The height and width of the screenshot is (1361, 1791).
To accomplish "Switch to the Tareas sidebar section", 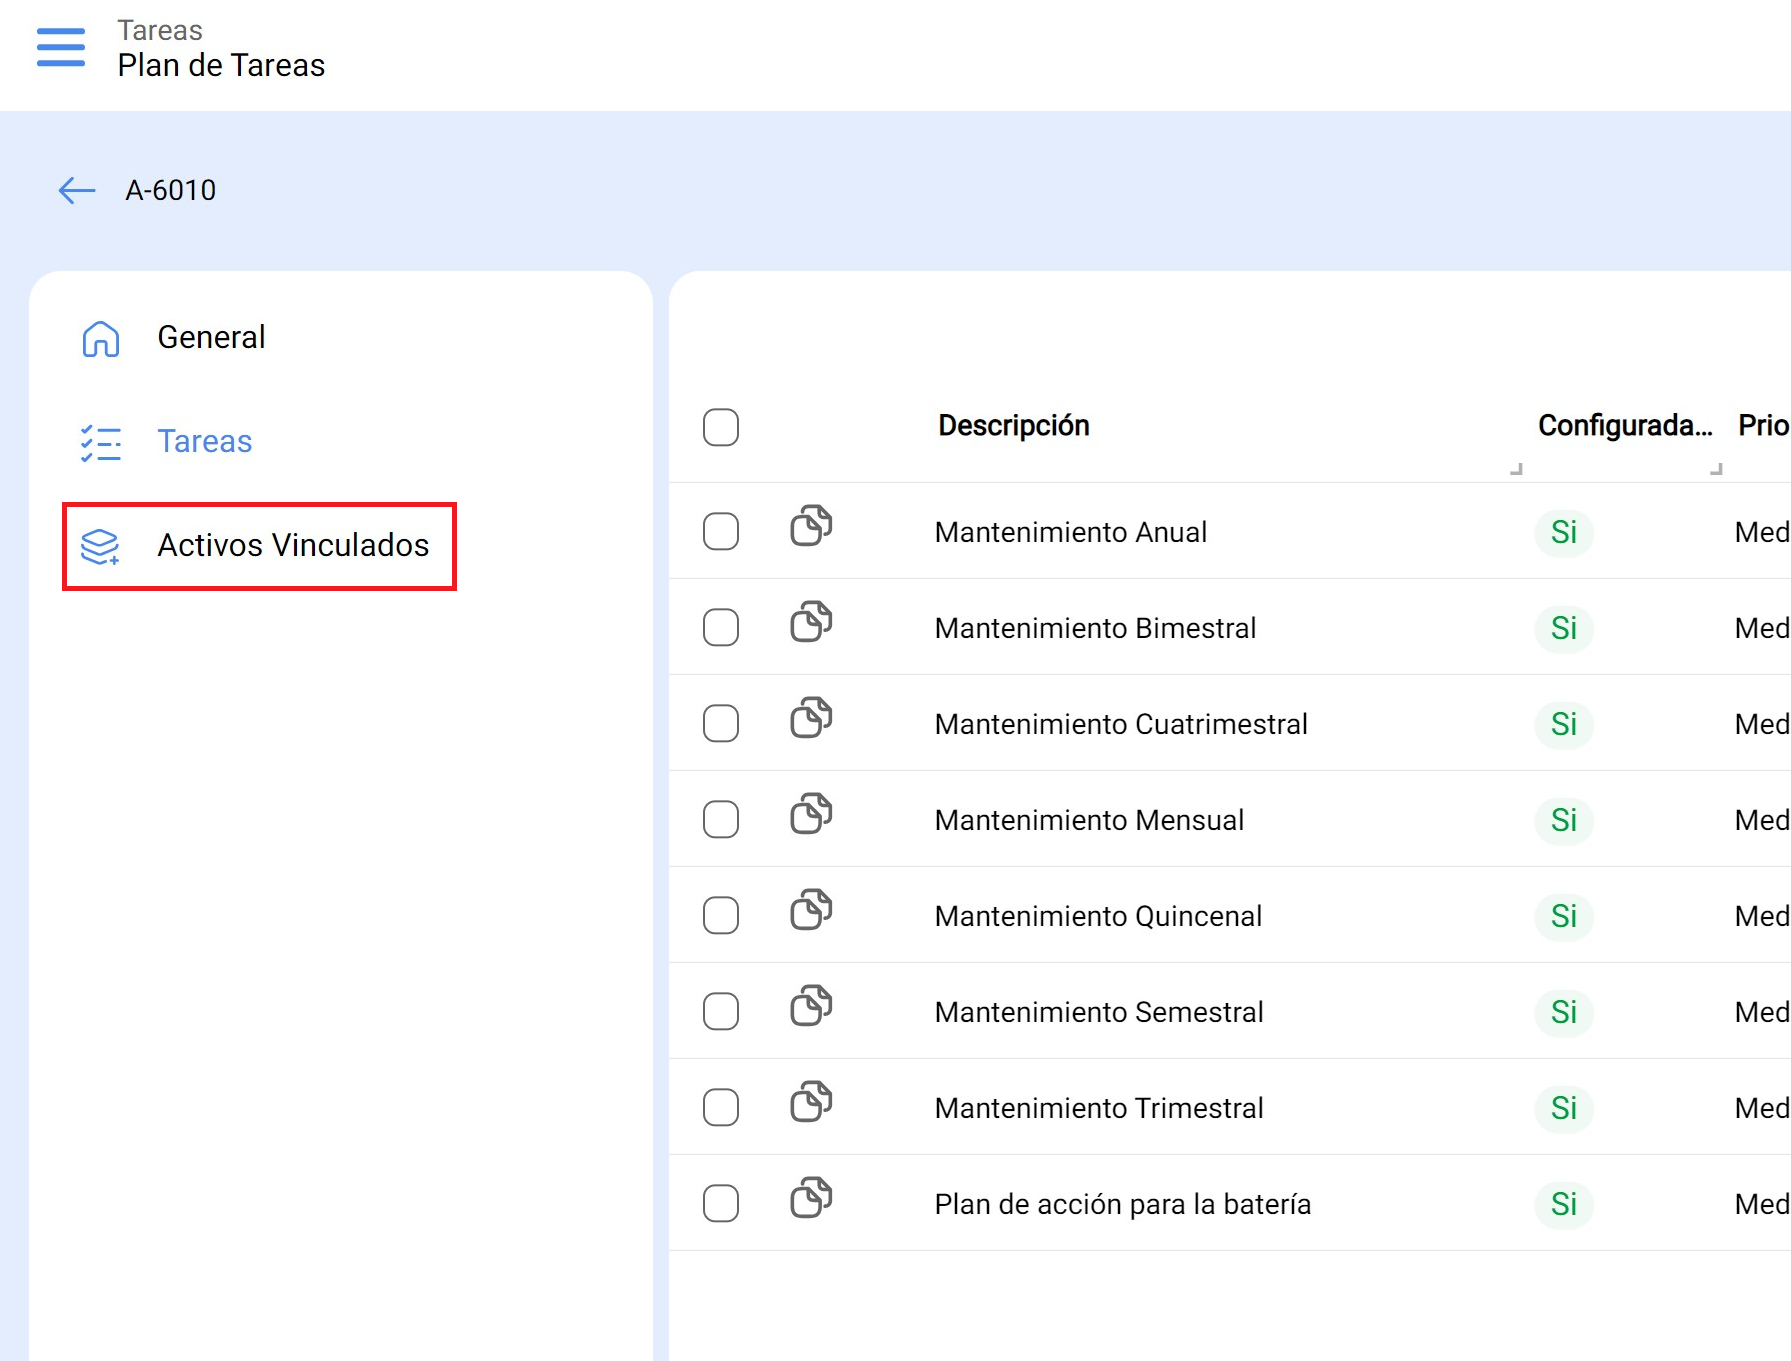I will (204, 442).
